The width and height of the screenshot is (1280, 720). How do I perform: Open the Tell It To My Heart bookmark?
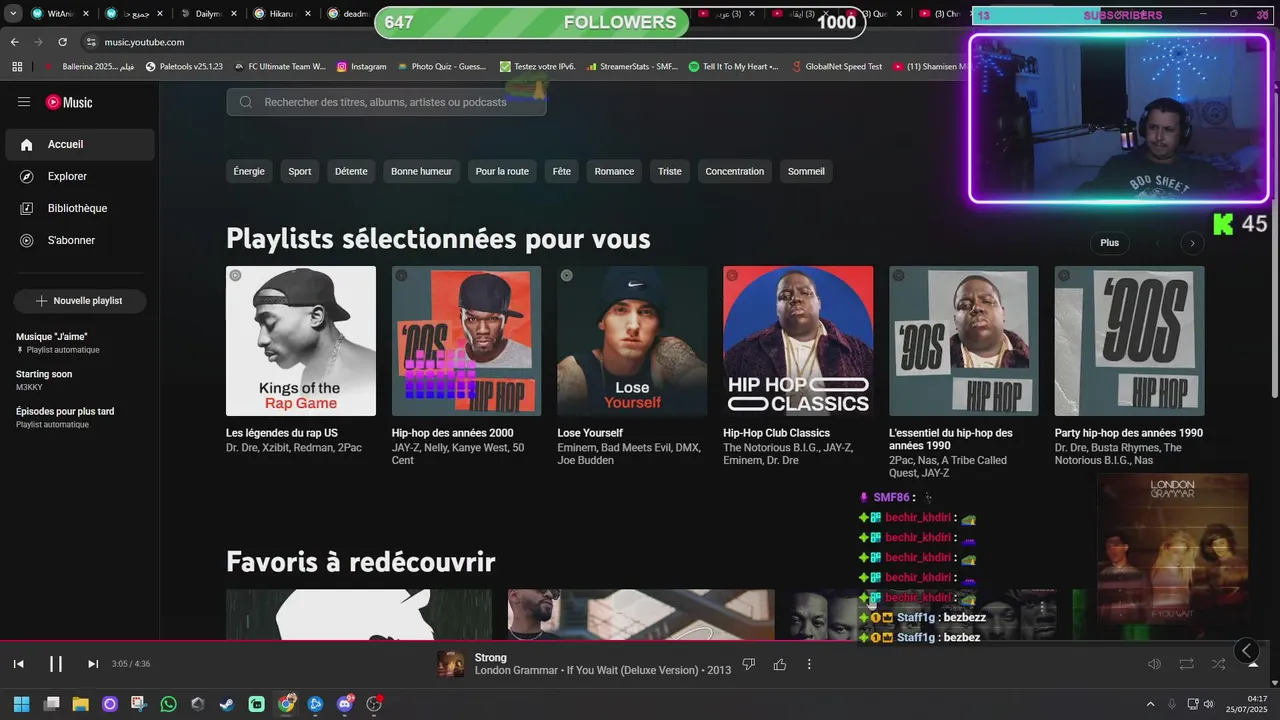click(x=734, y=66)
